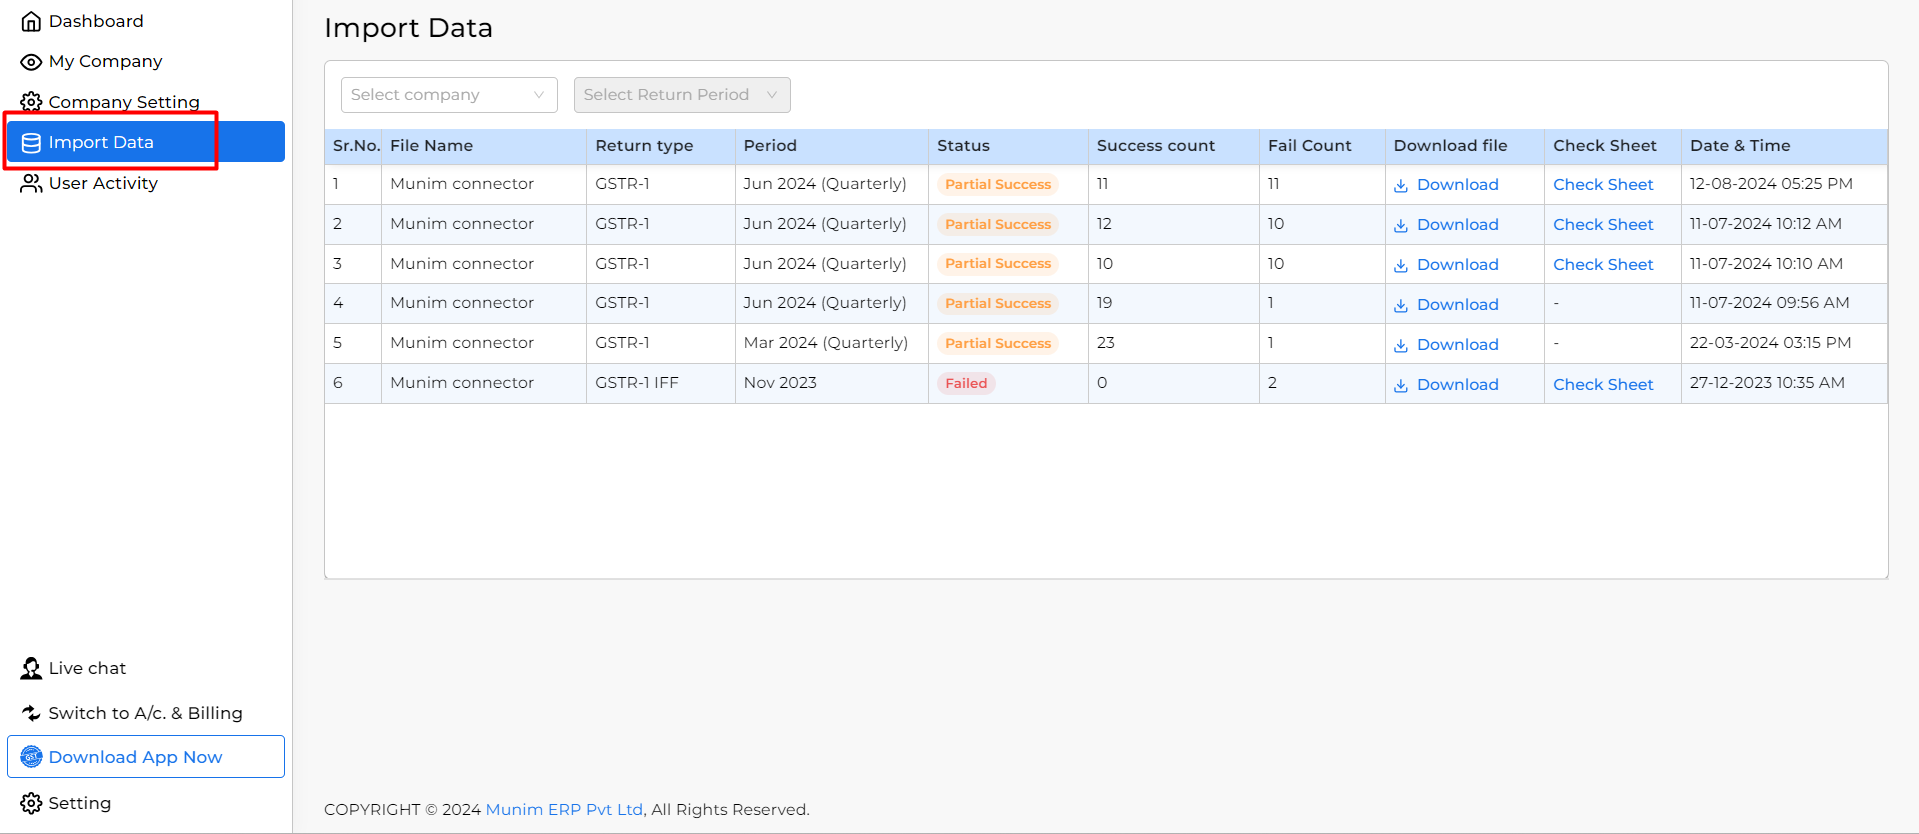Go to Dashboard in sidebar

[96, 21]
